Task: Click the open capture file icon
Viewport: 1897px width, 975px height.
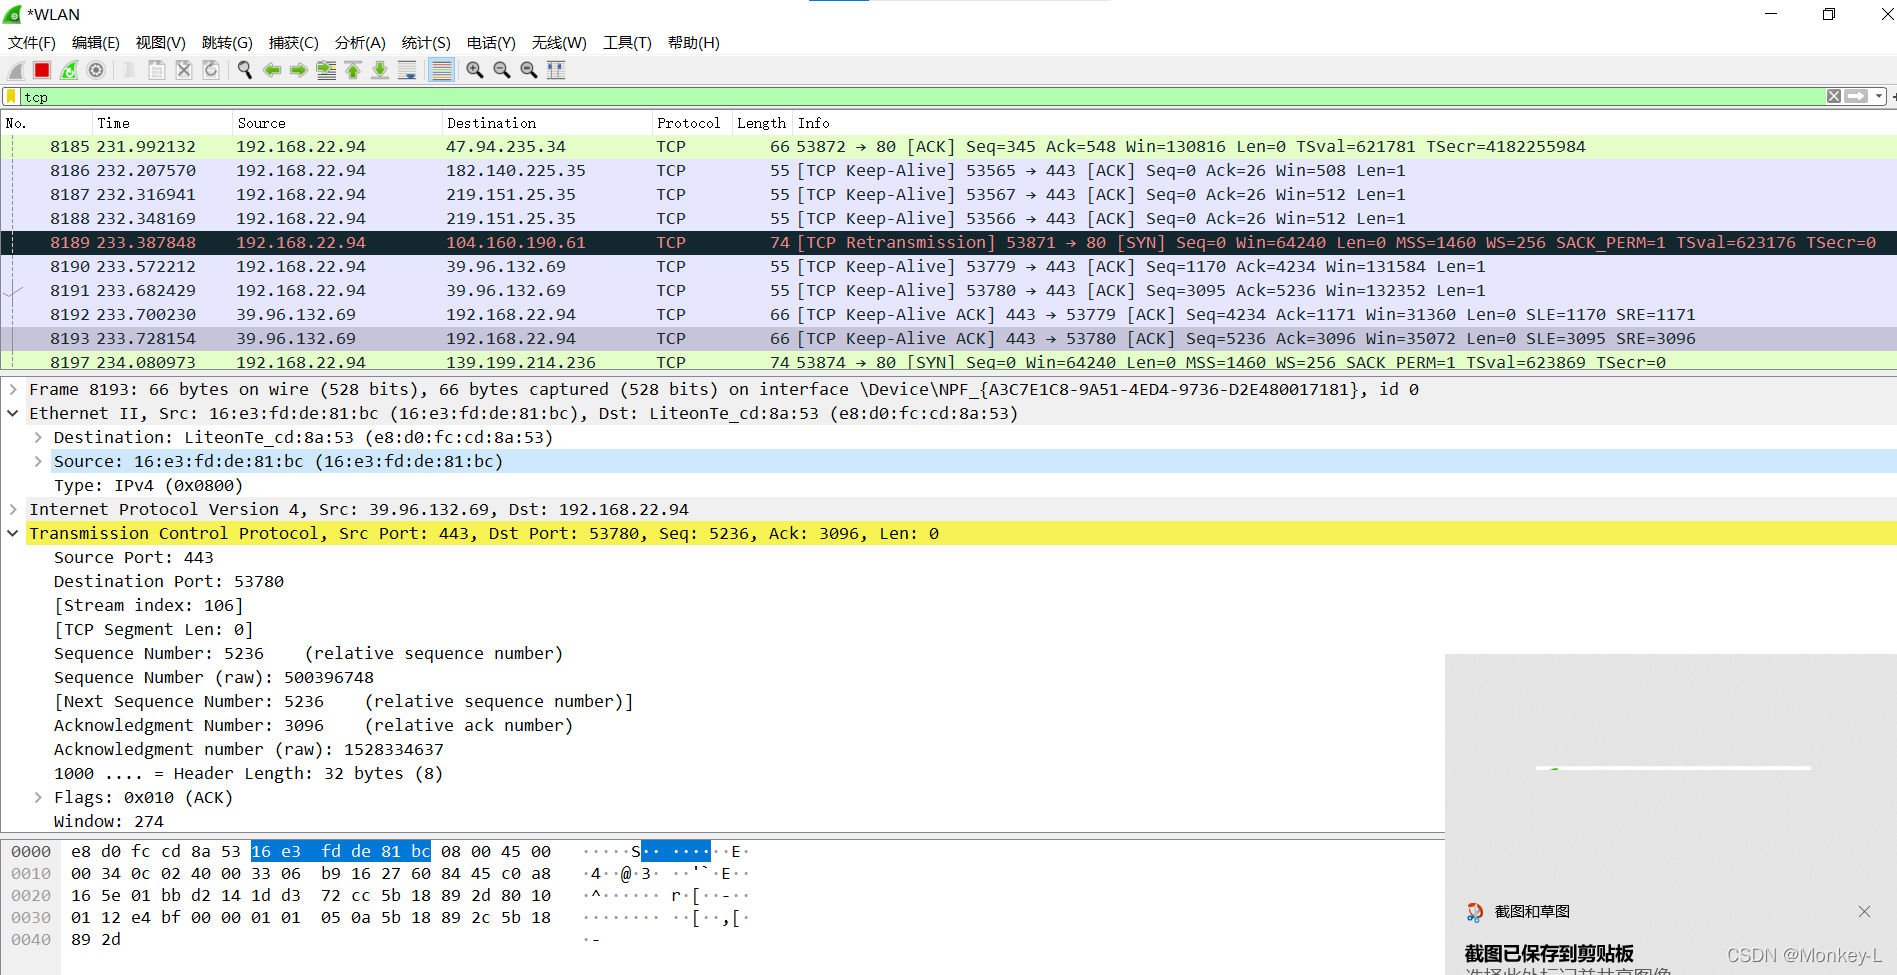Action: tap(130, 70)
